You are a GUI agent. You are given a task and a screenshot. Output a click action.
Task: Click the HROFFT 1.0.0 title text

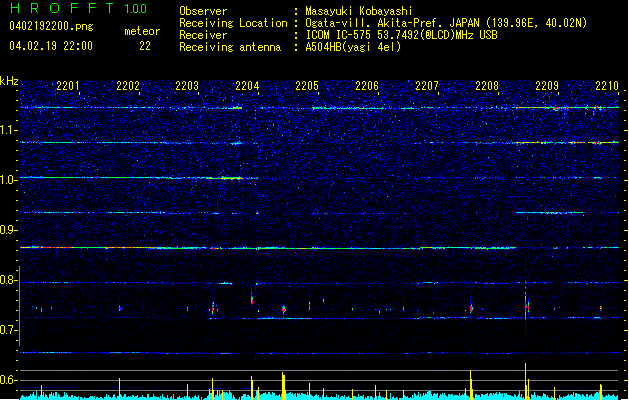[x=78, y=8]
